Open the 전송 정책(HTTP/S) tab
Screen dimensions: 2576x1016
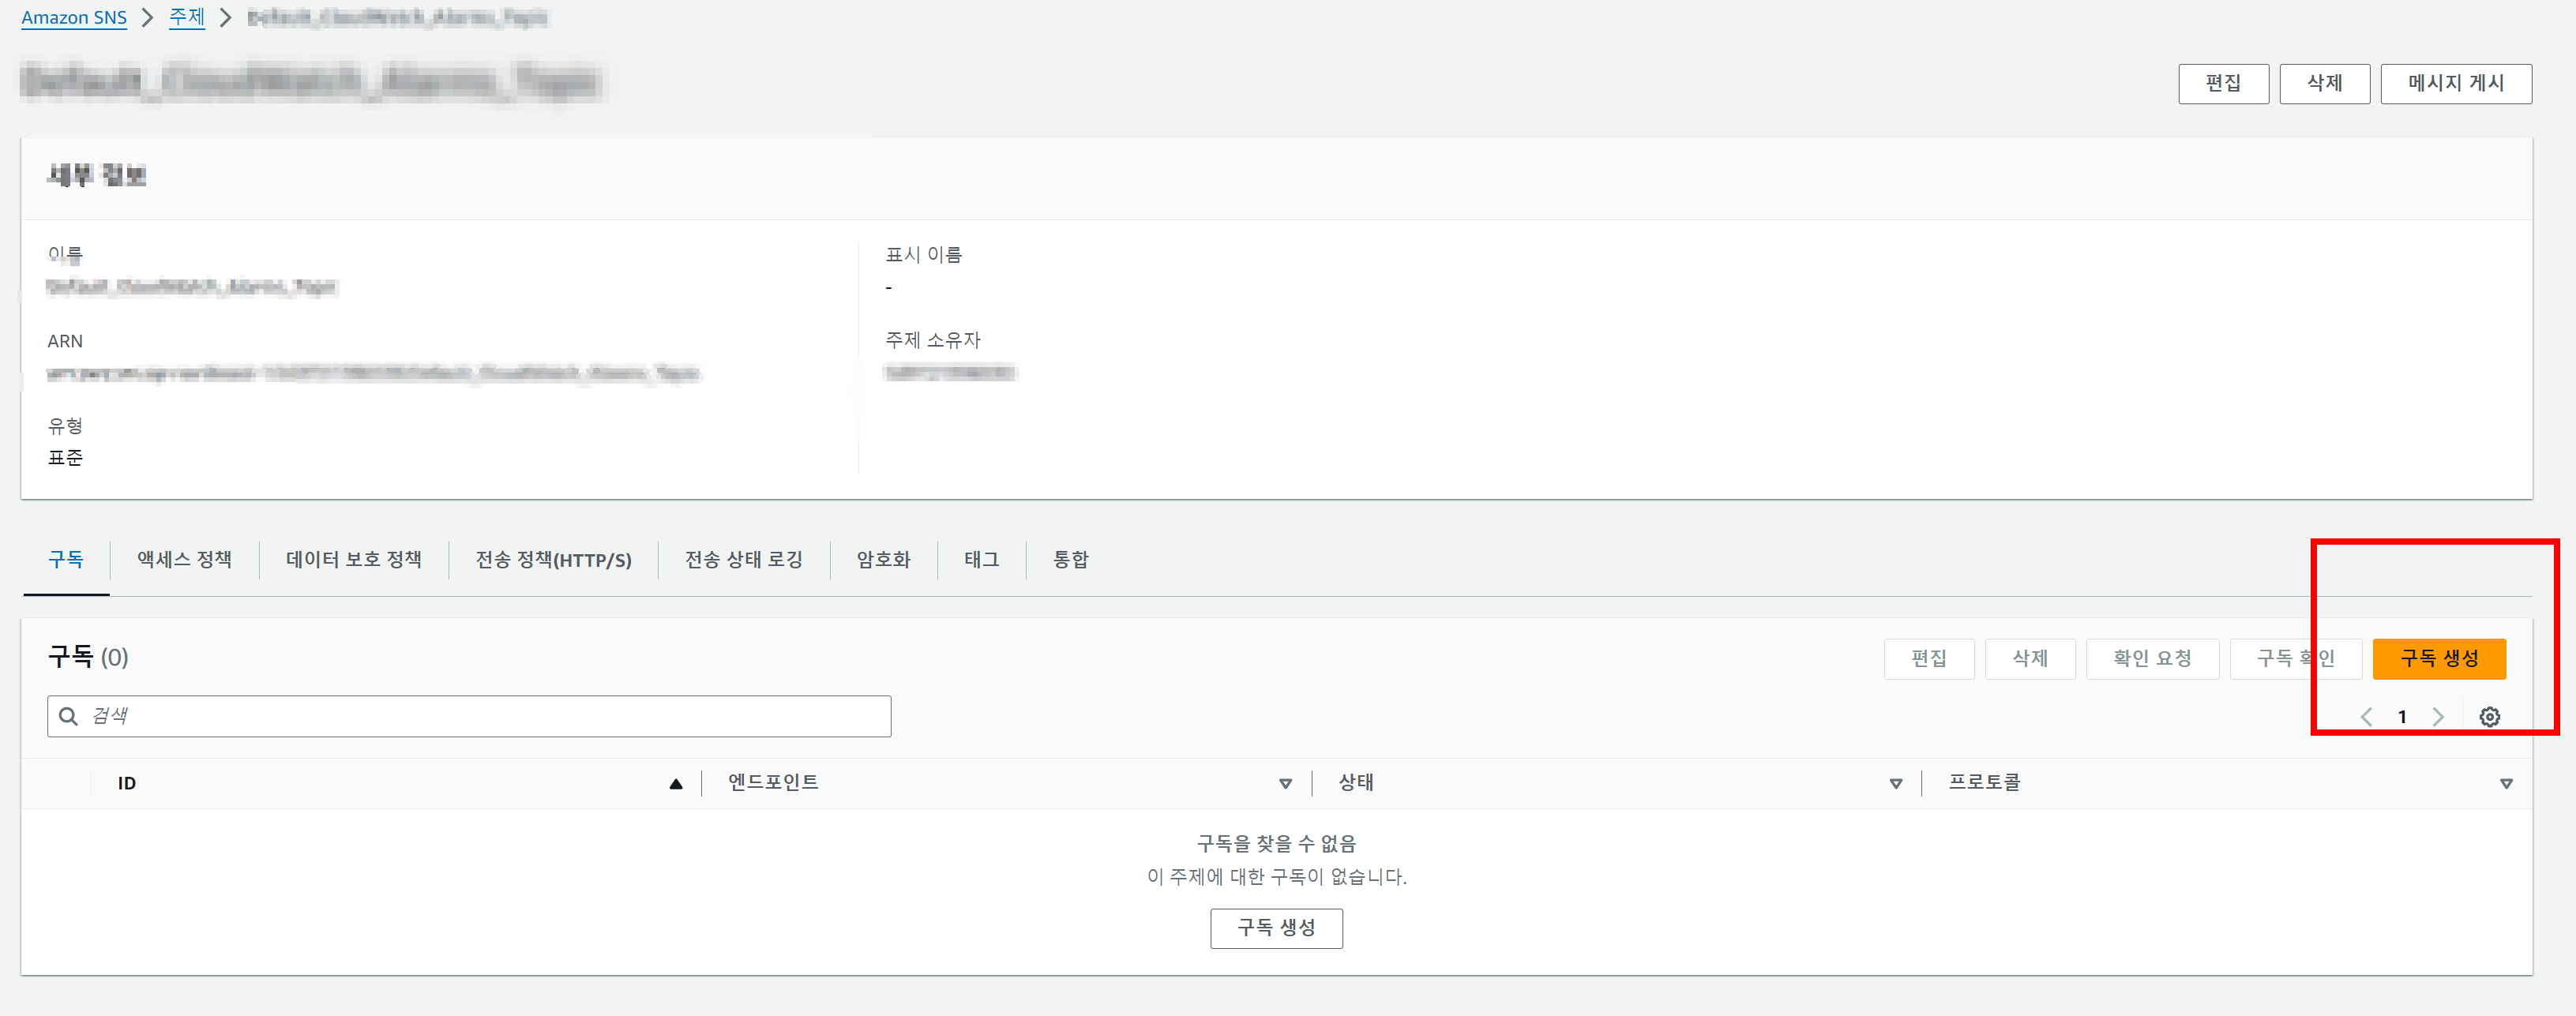[553, 560]
